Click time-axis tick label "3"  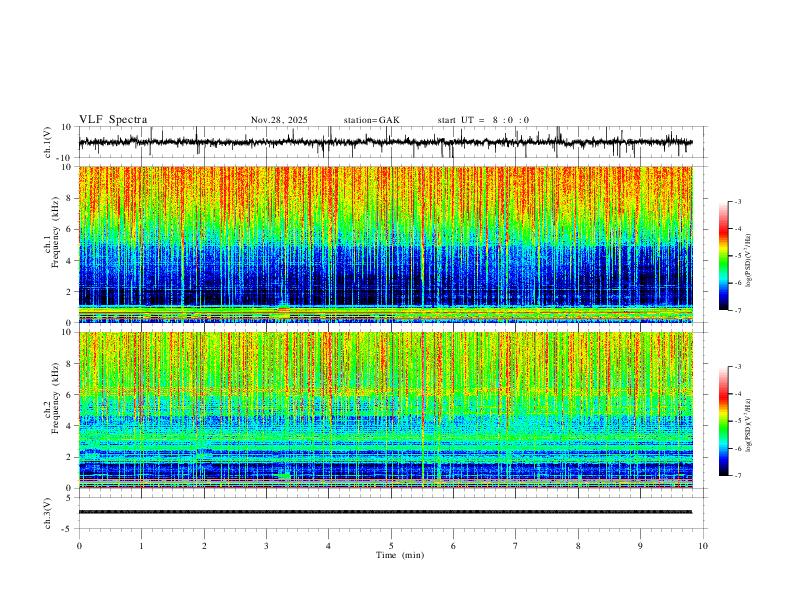tap(266, 546)
